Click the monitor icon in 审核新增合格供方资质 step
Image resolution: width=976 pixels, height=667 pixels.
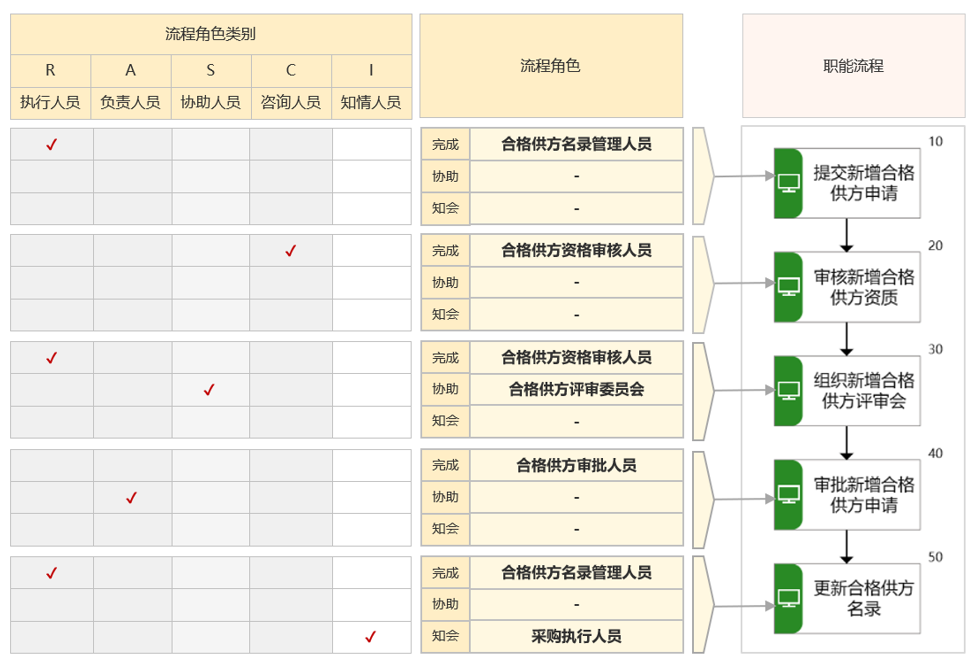click(x=789, y=287)
